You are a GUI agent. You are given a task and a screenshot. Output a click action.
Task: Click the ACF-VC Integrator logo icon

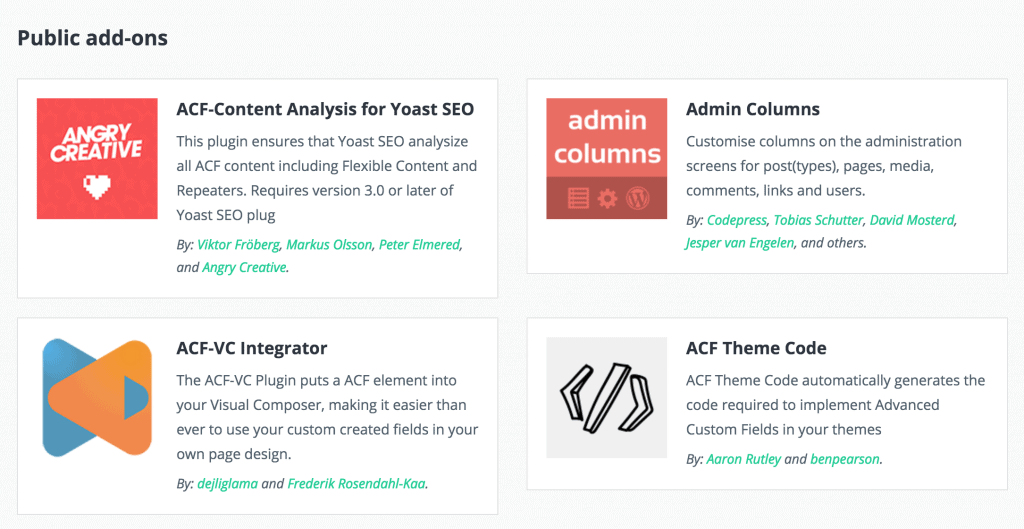coord(97,397)
